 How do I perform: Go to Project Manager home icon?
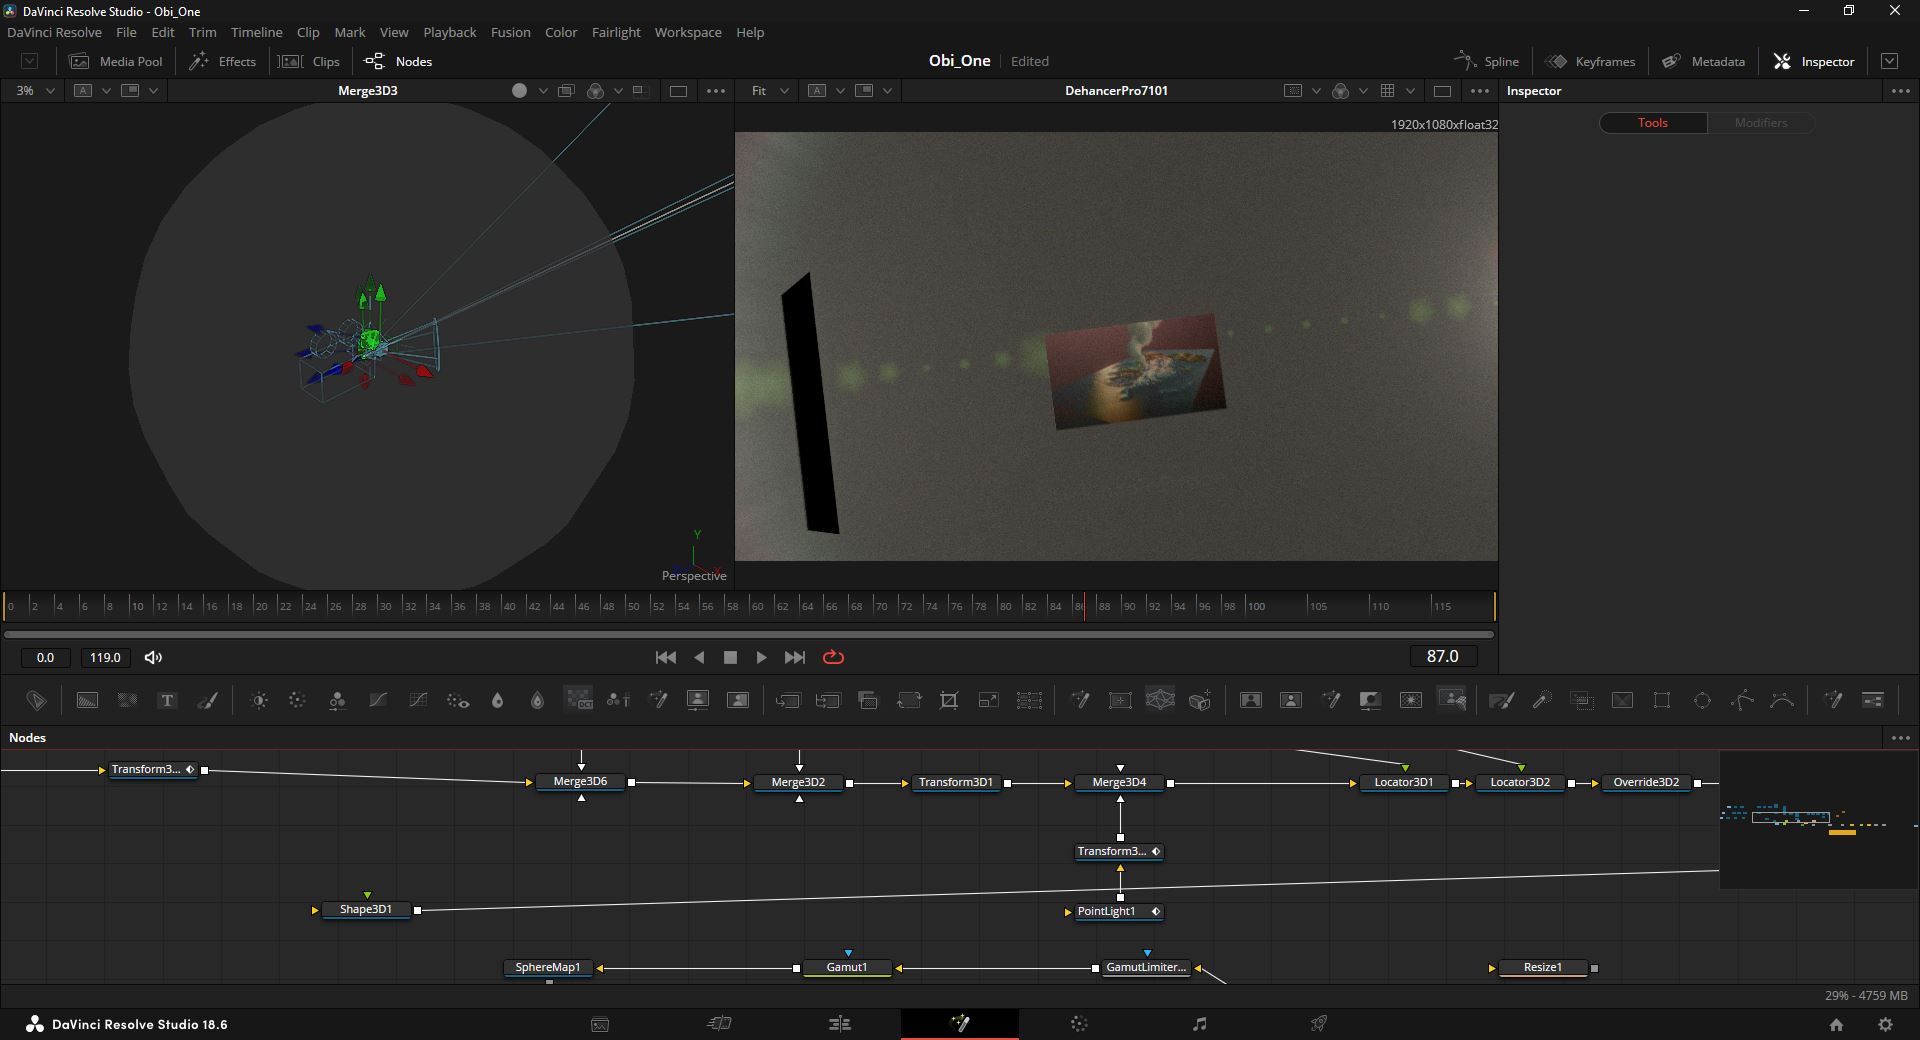(x=1836, y=1024)
